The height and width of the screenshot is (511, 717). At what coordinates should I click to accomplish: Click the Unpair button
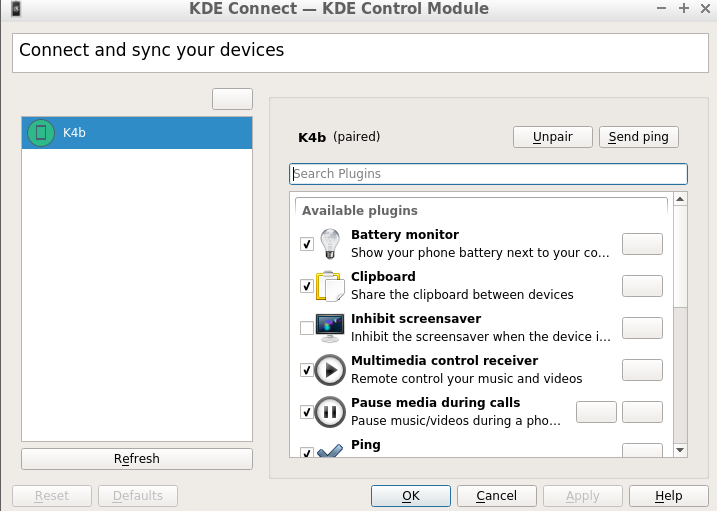click(552, 137)
